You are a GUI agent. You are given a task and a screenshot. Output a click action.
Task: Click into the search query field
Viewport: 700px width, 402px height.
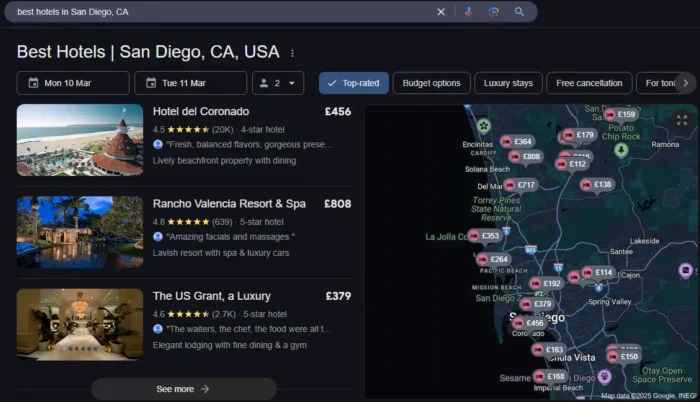pos(223,12)
